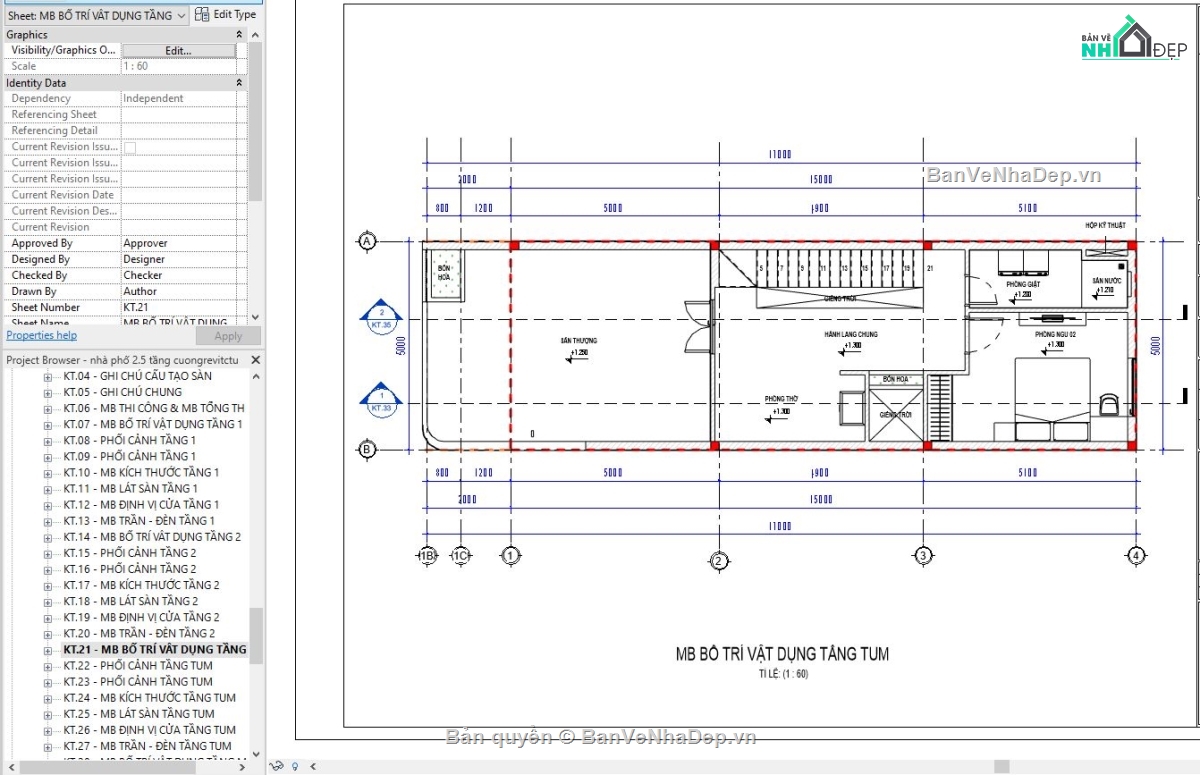The image size is (1200, 775).
Task: Select KT.23 - PHỐI CẢNH TẦNG TUM sheet
Action: coord(137,681)
